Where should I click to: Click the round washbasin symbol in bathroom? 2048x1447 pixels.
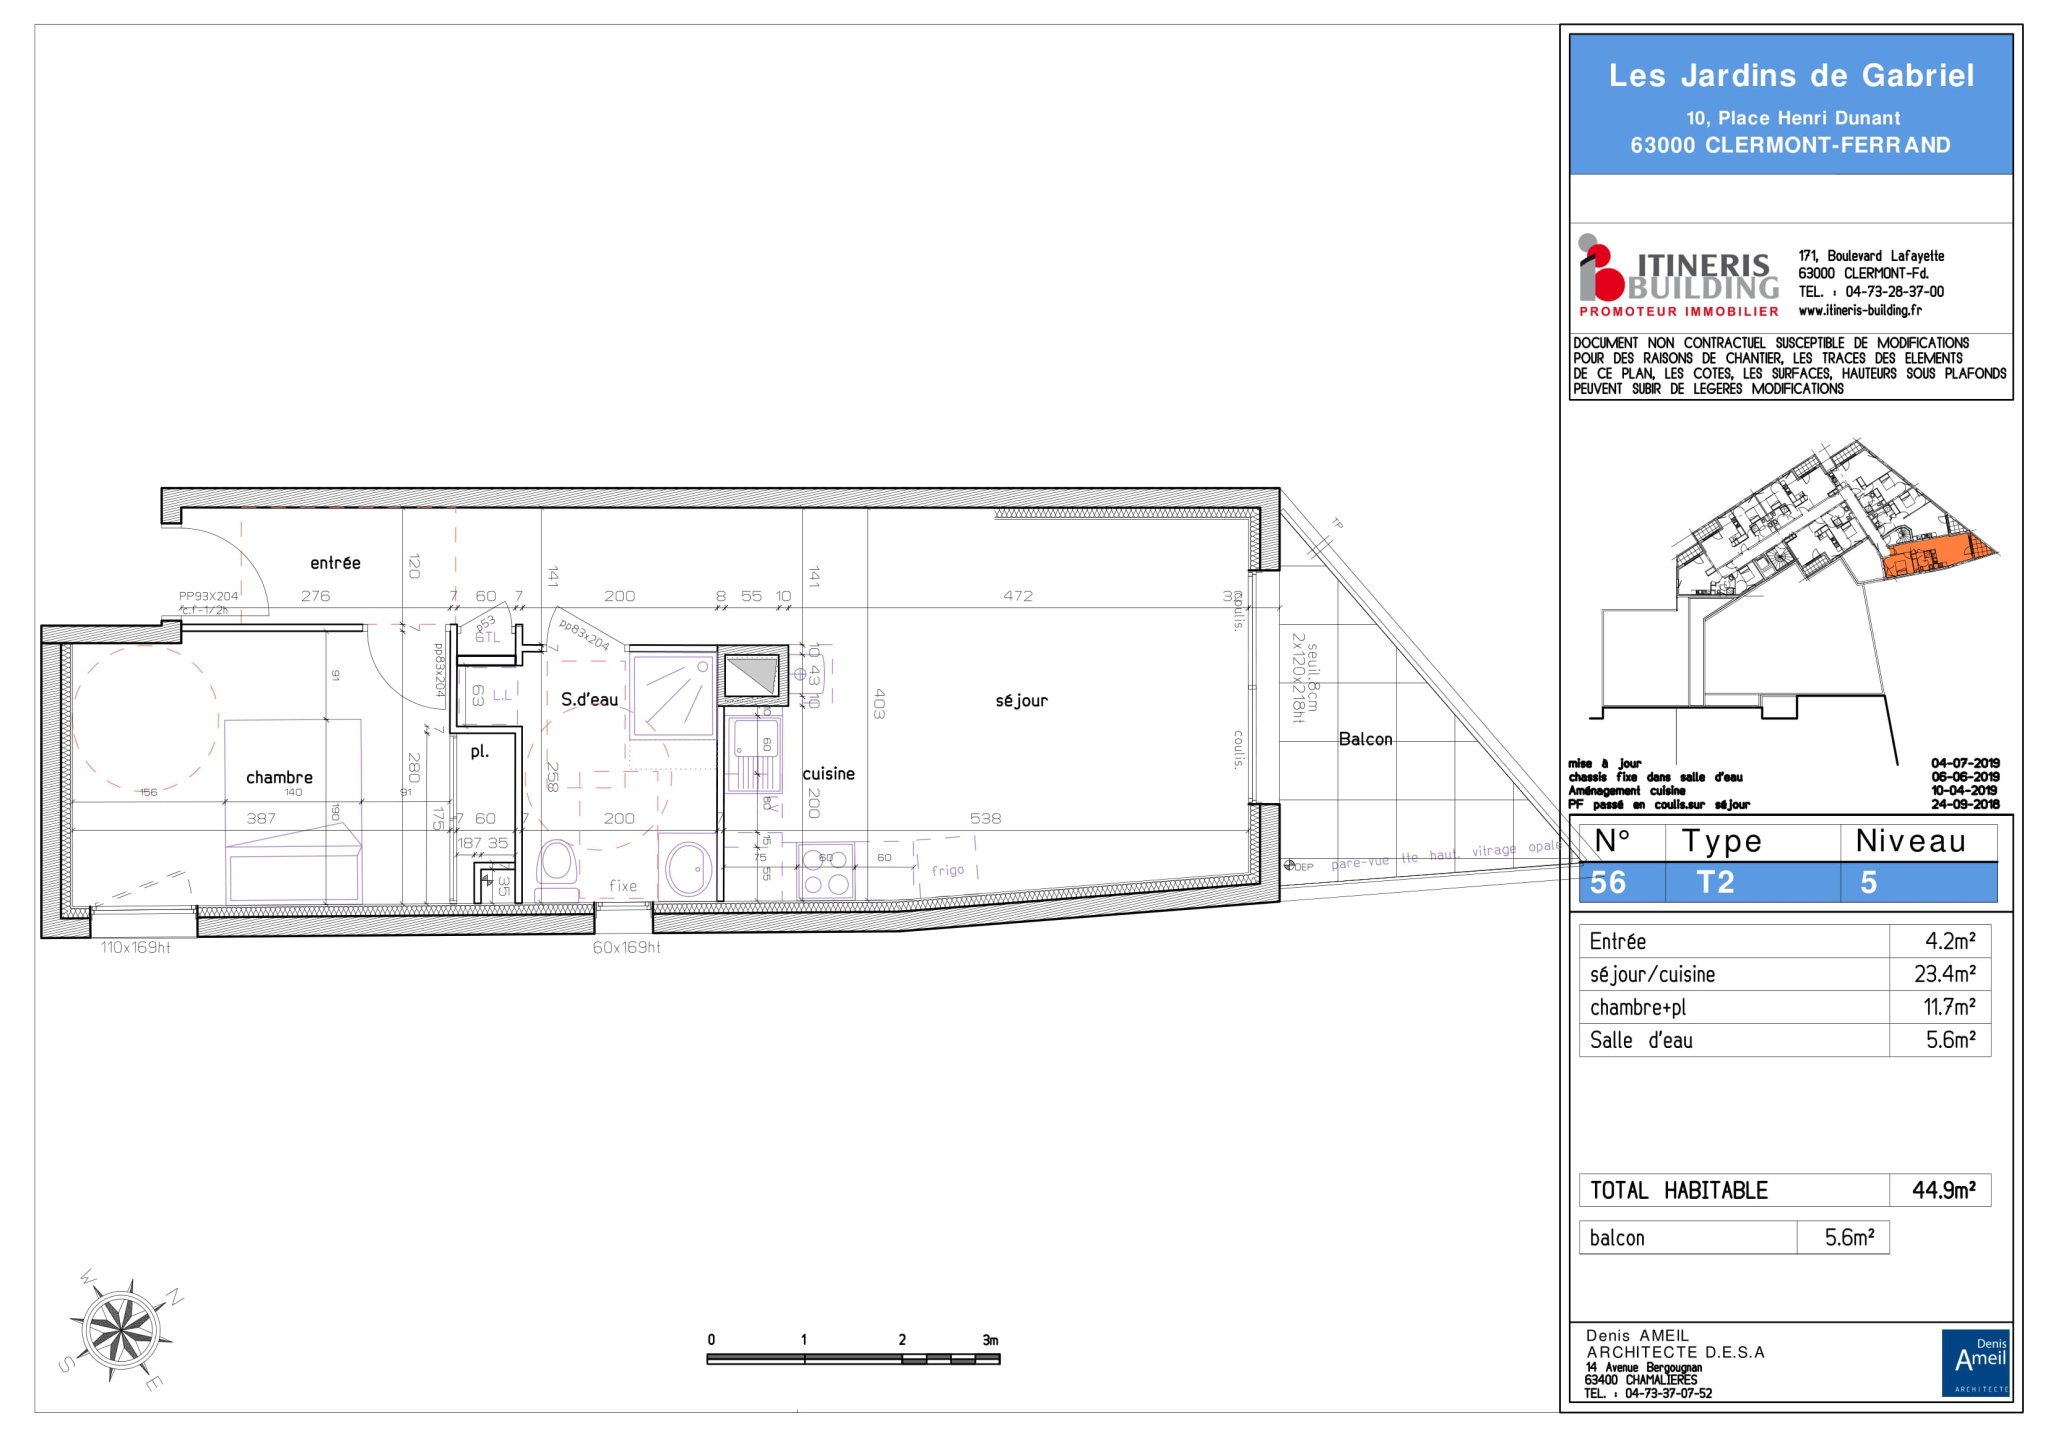pos(686,869)
